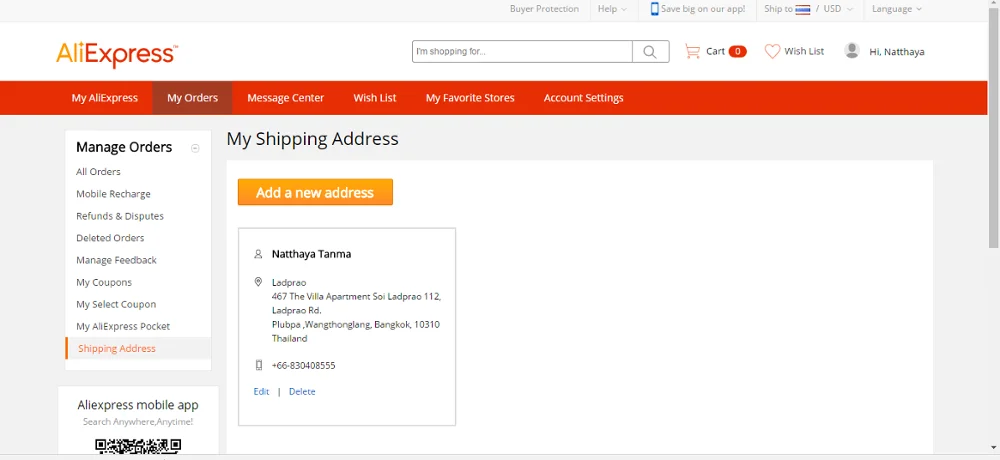
Task: Click the phone icon beside +66-830408555
Action: click(x=258, y=366)
